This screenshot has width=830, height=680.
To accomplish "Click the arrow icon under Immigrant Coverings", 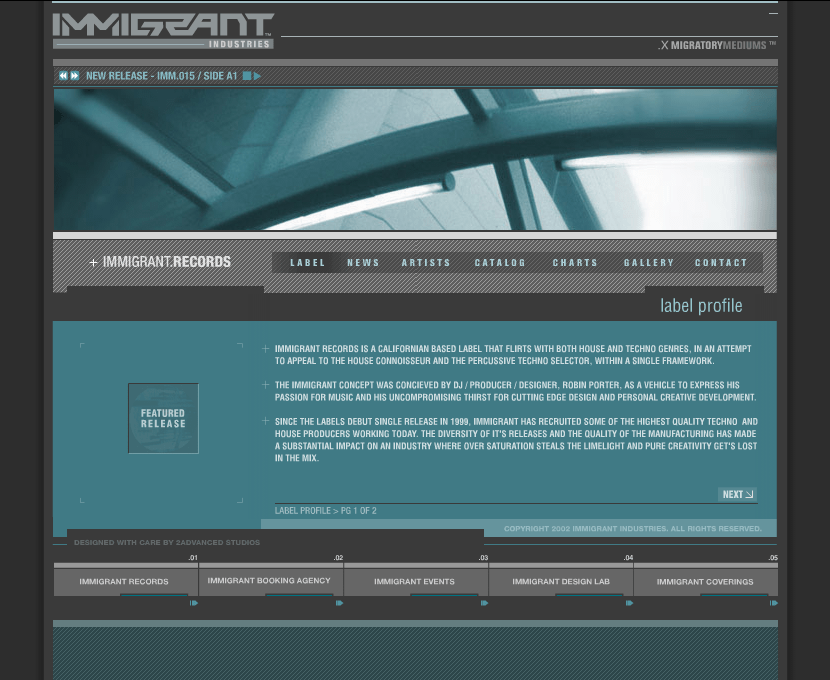I will [x=774, y=603].
